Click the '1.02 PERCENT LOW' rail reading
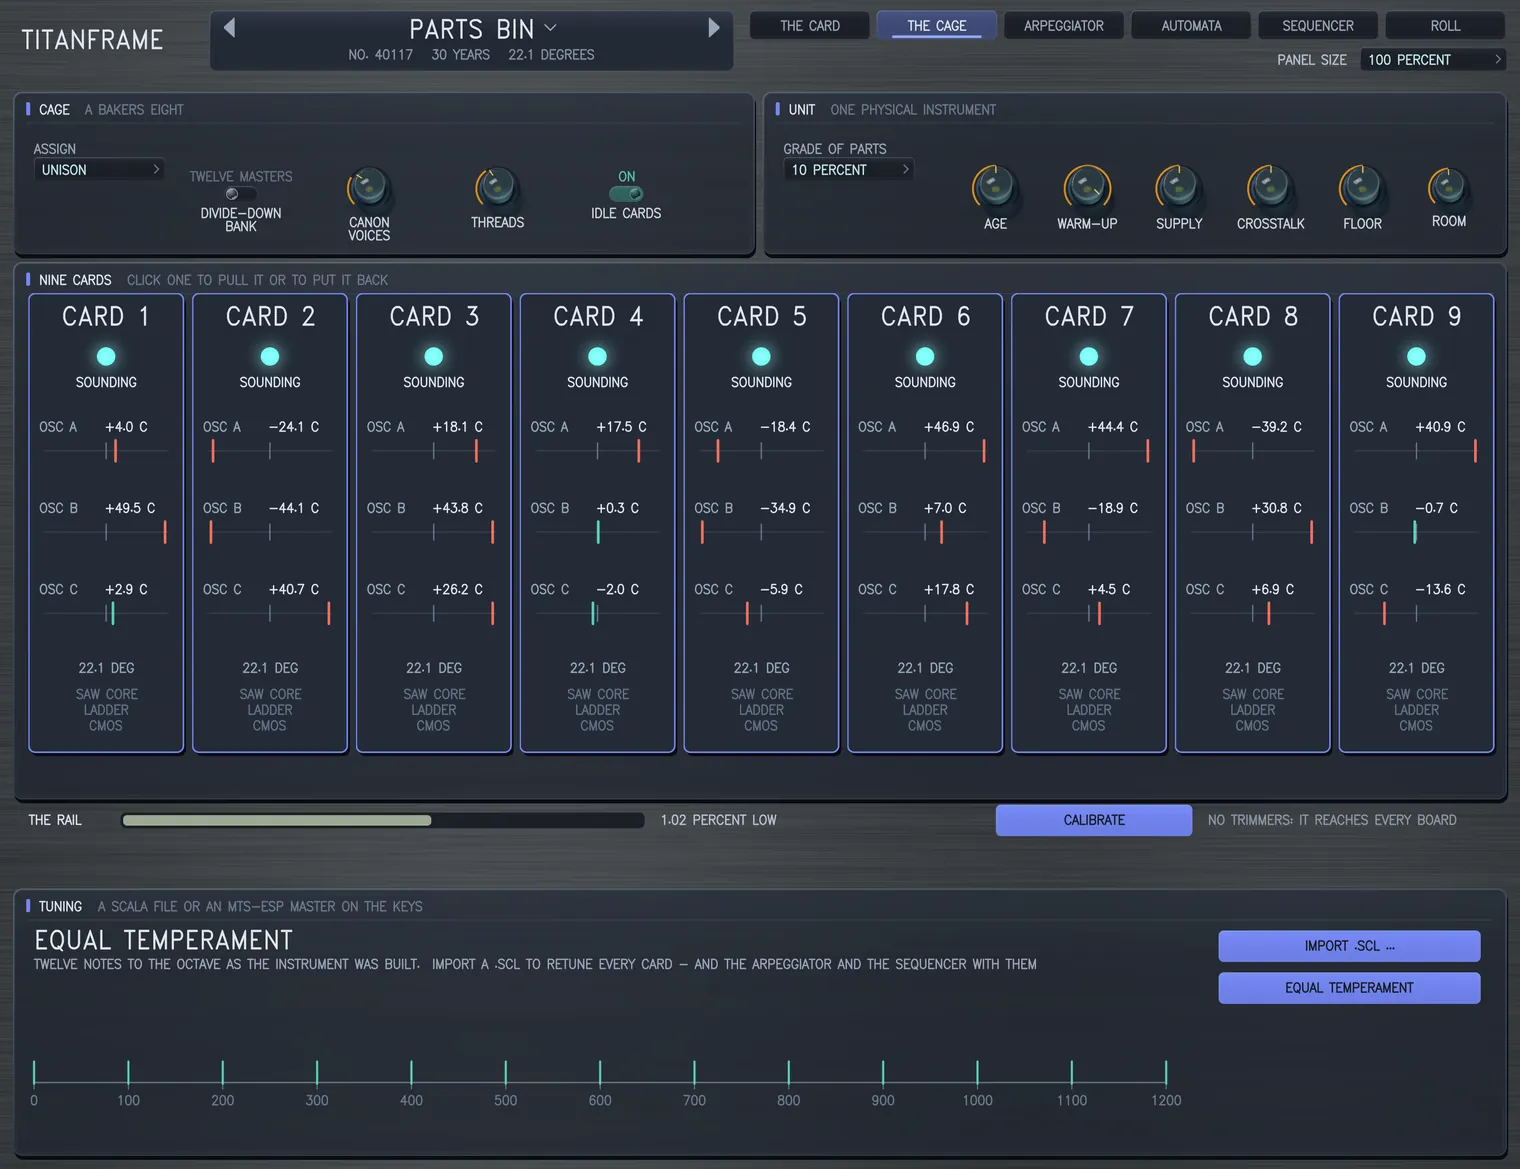Viewport: 1520px width, 1169px height. [x=718, y=820]
